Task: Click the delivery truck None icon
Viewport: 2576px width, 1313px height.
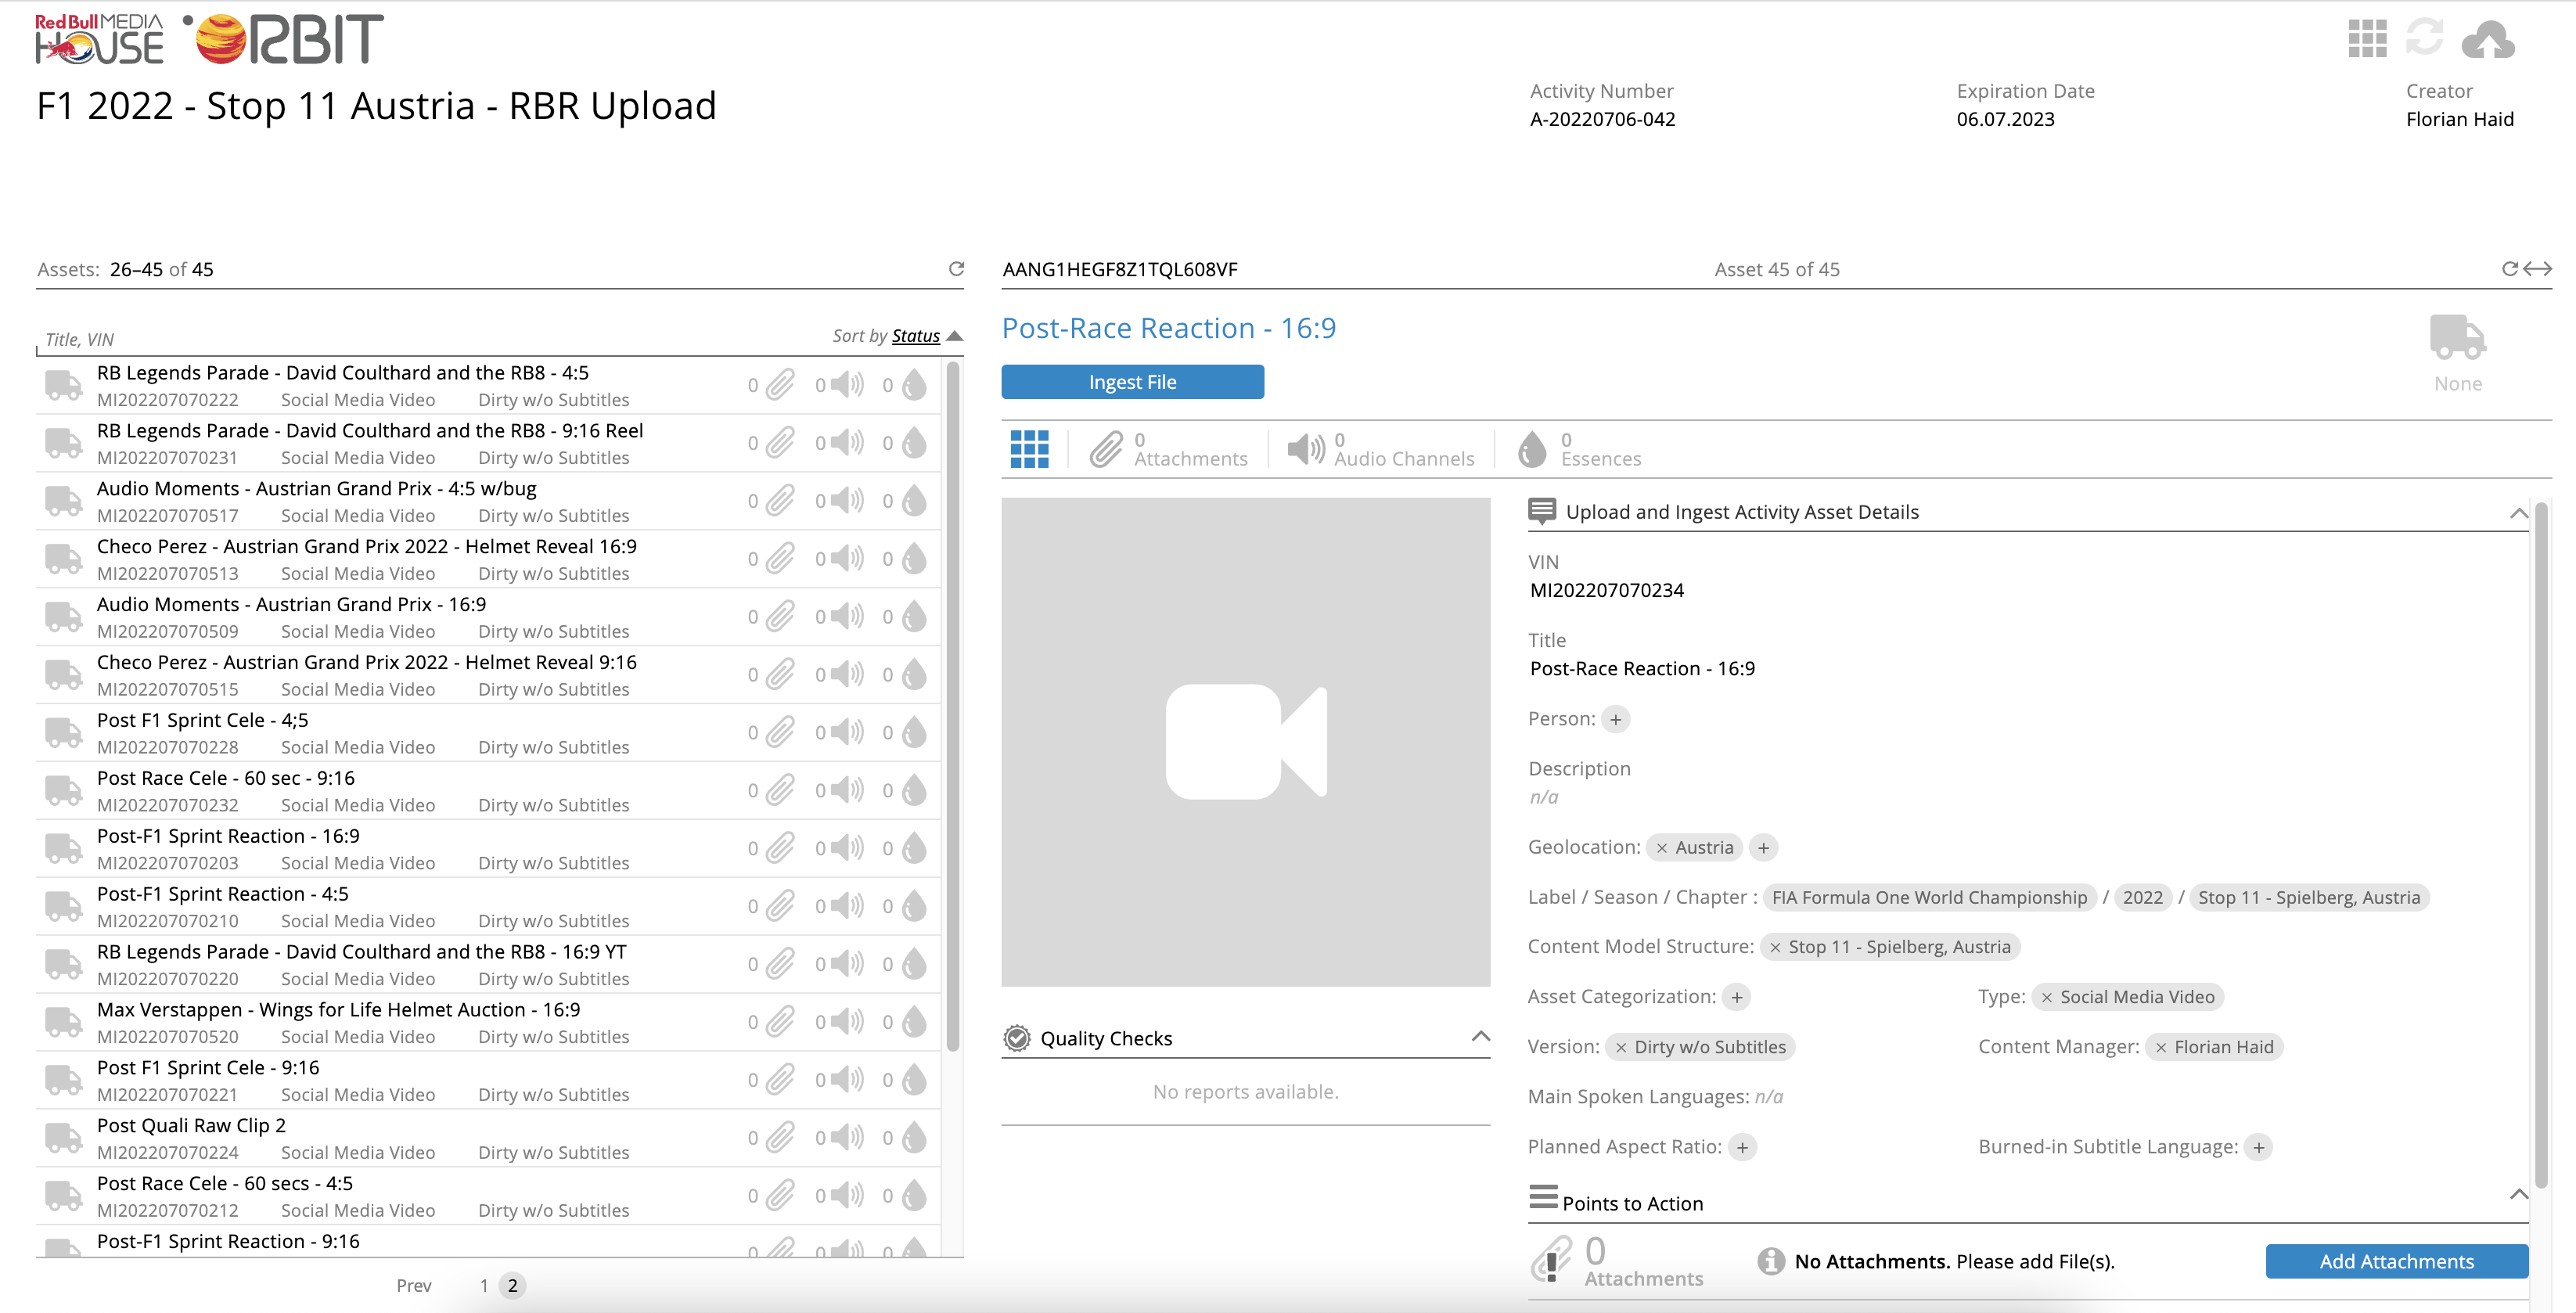Action: 2457,337
